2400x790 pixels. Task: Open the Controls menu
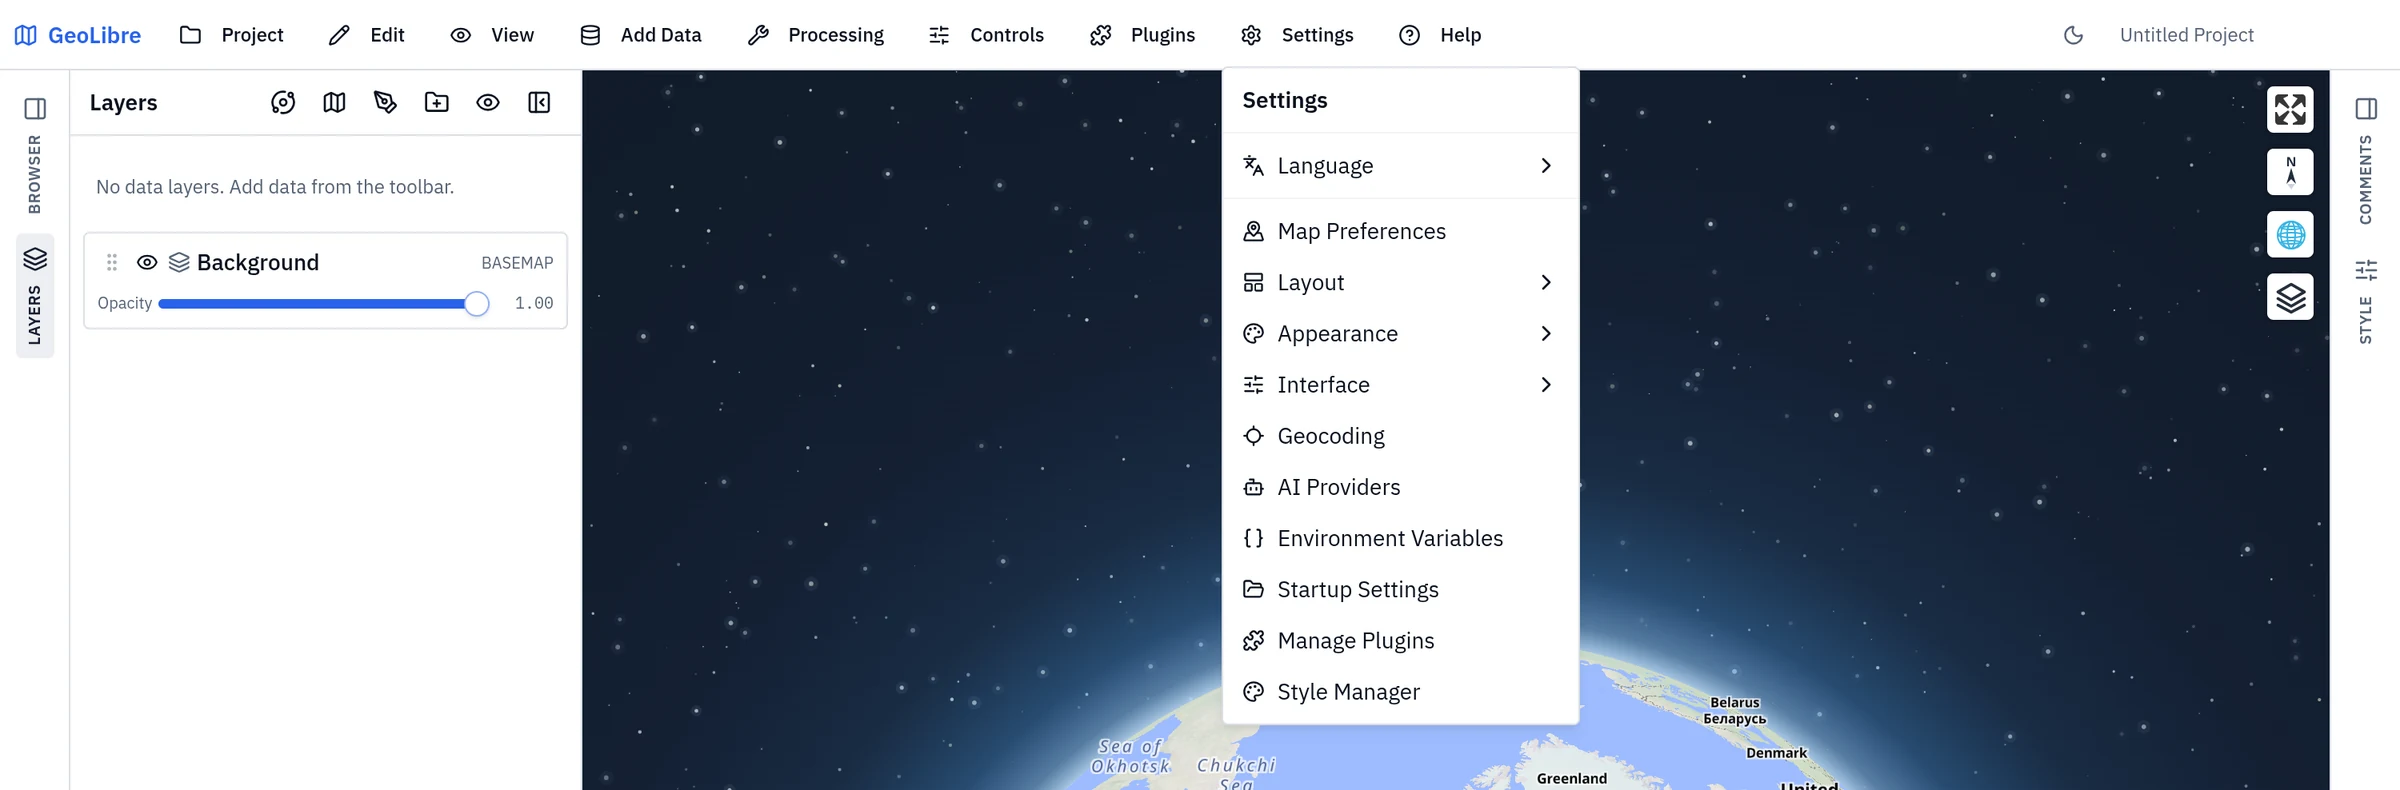click(x=986, y=35)
